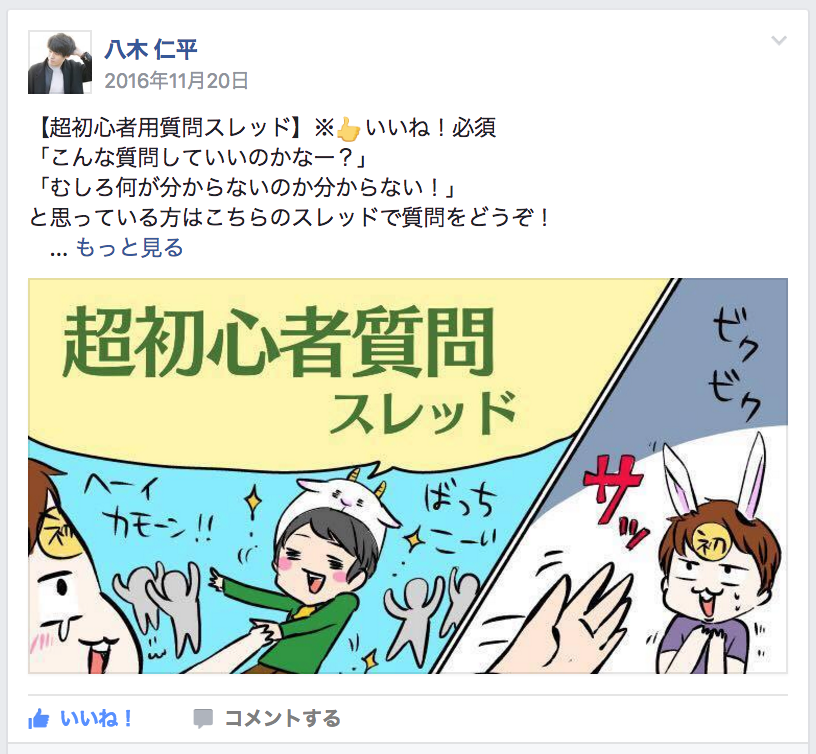Click the いいね！ button label

(97, 719)
